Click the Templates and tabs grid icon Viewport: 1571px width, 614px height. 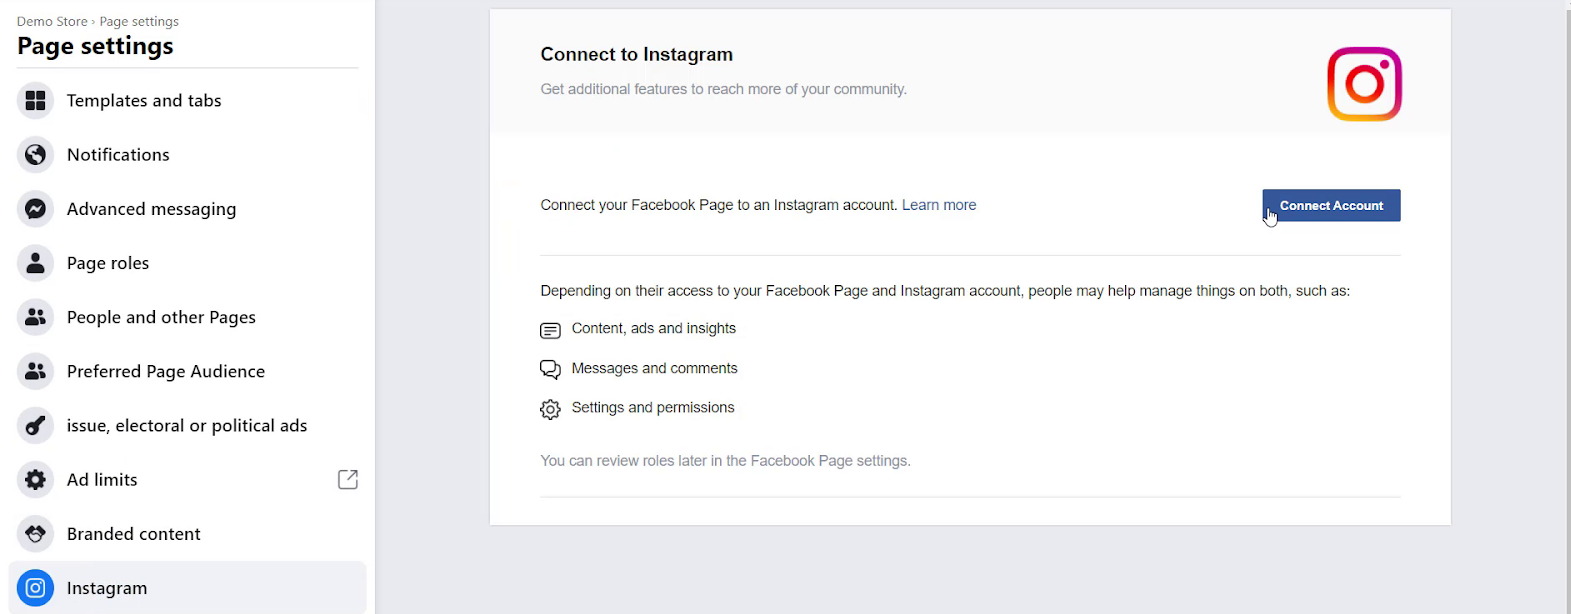point(35,100)
